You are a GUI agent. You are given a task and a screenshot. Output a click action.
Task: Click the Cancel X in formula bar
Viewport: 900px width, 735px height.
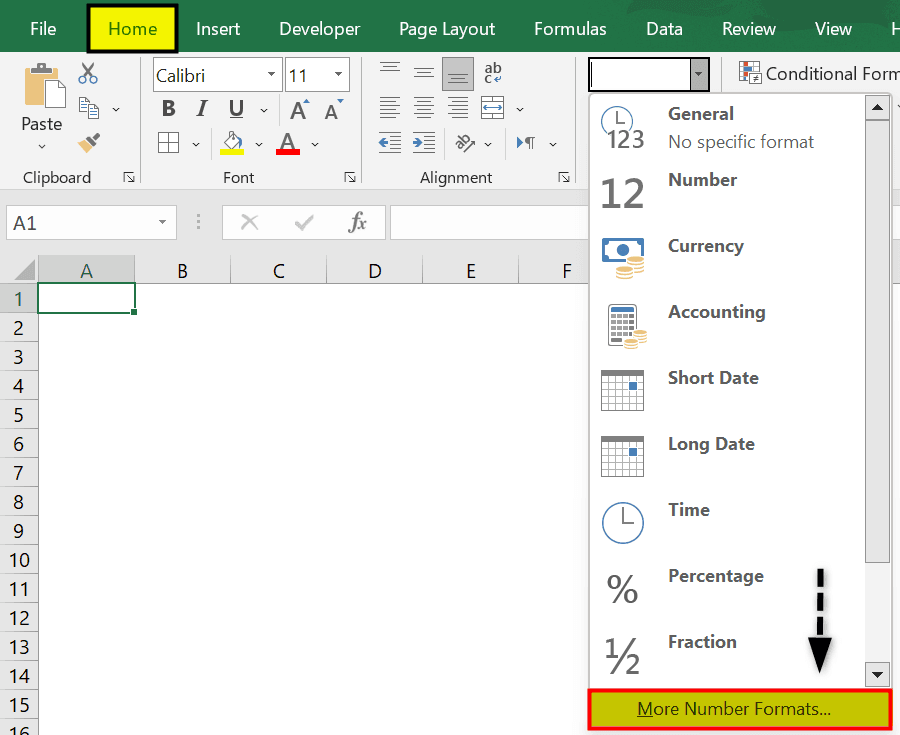250,222
